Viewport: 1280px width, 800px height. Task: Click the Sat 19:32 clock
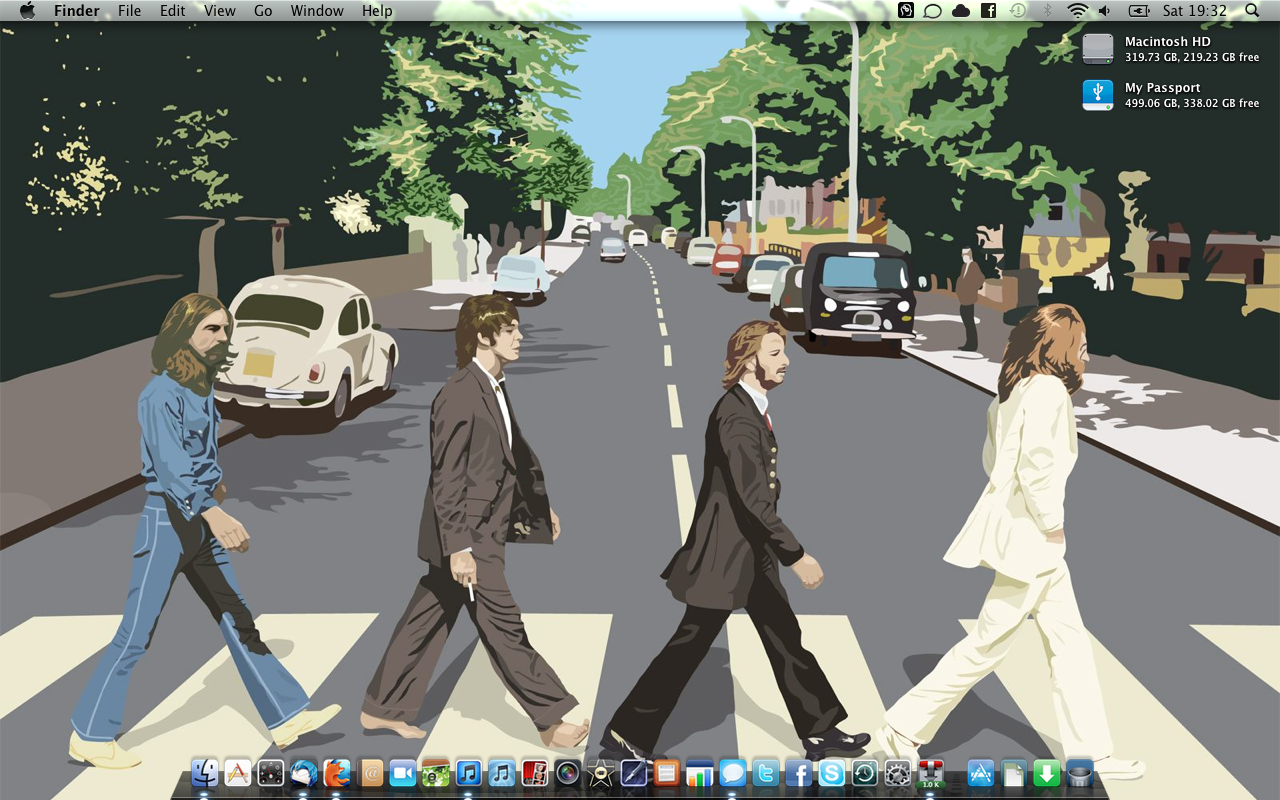(x=1195, y=11)
